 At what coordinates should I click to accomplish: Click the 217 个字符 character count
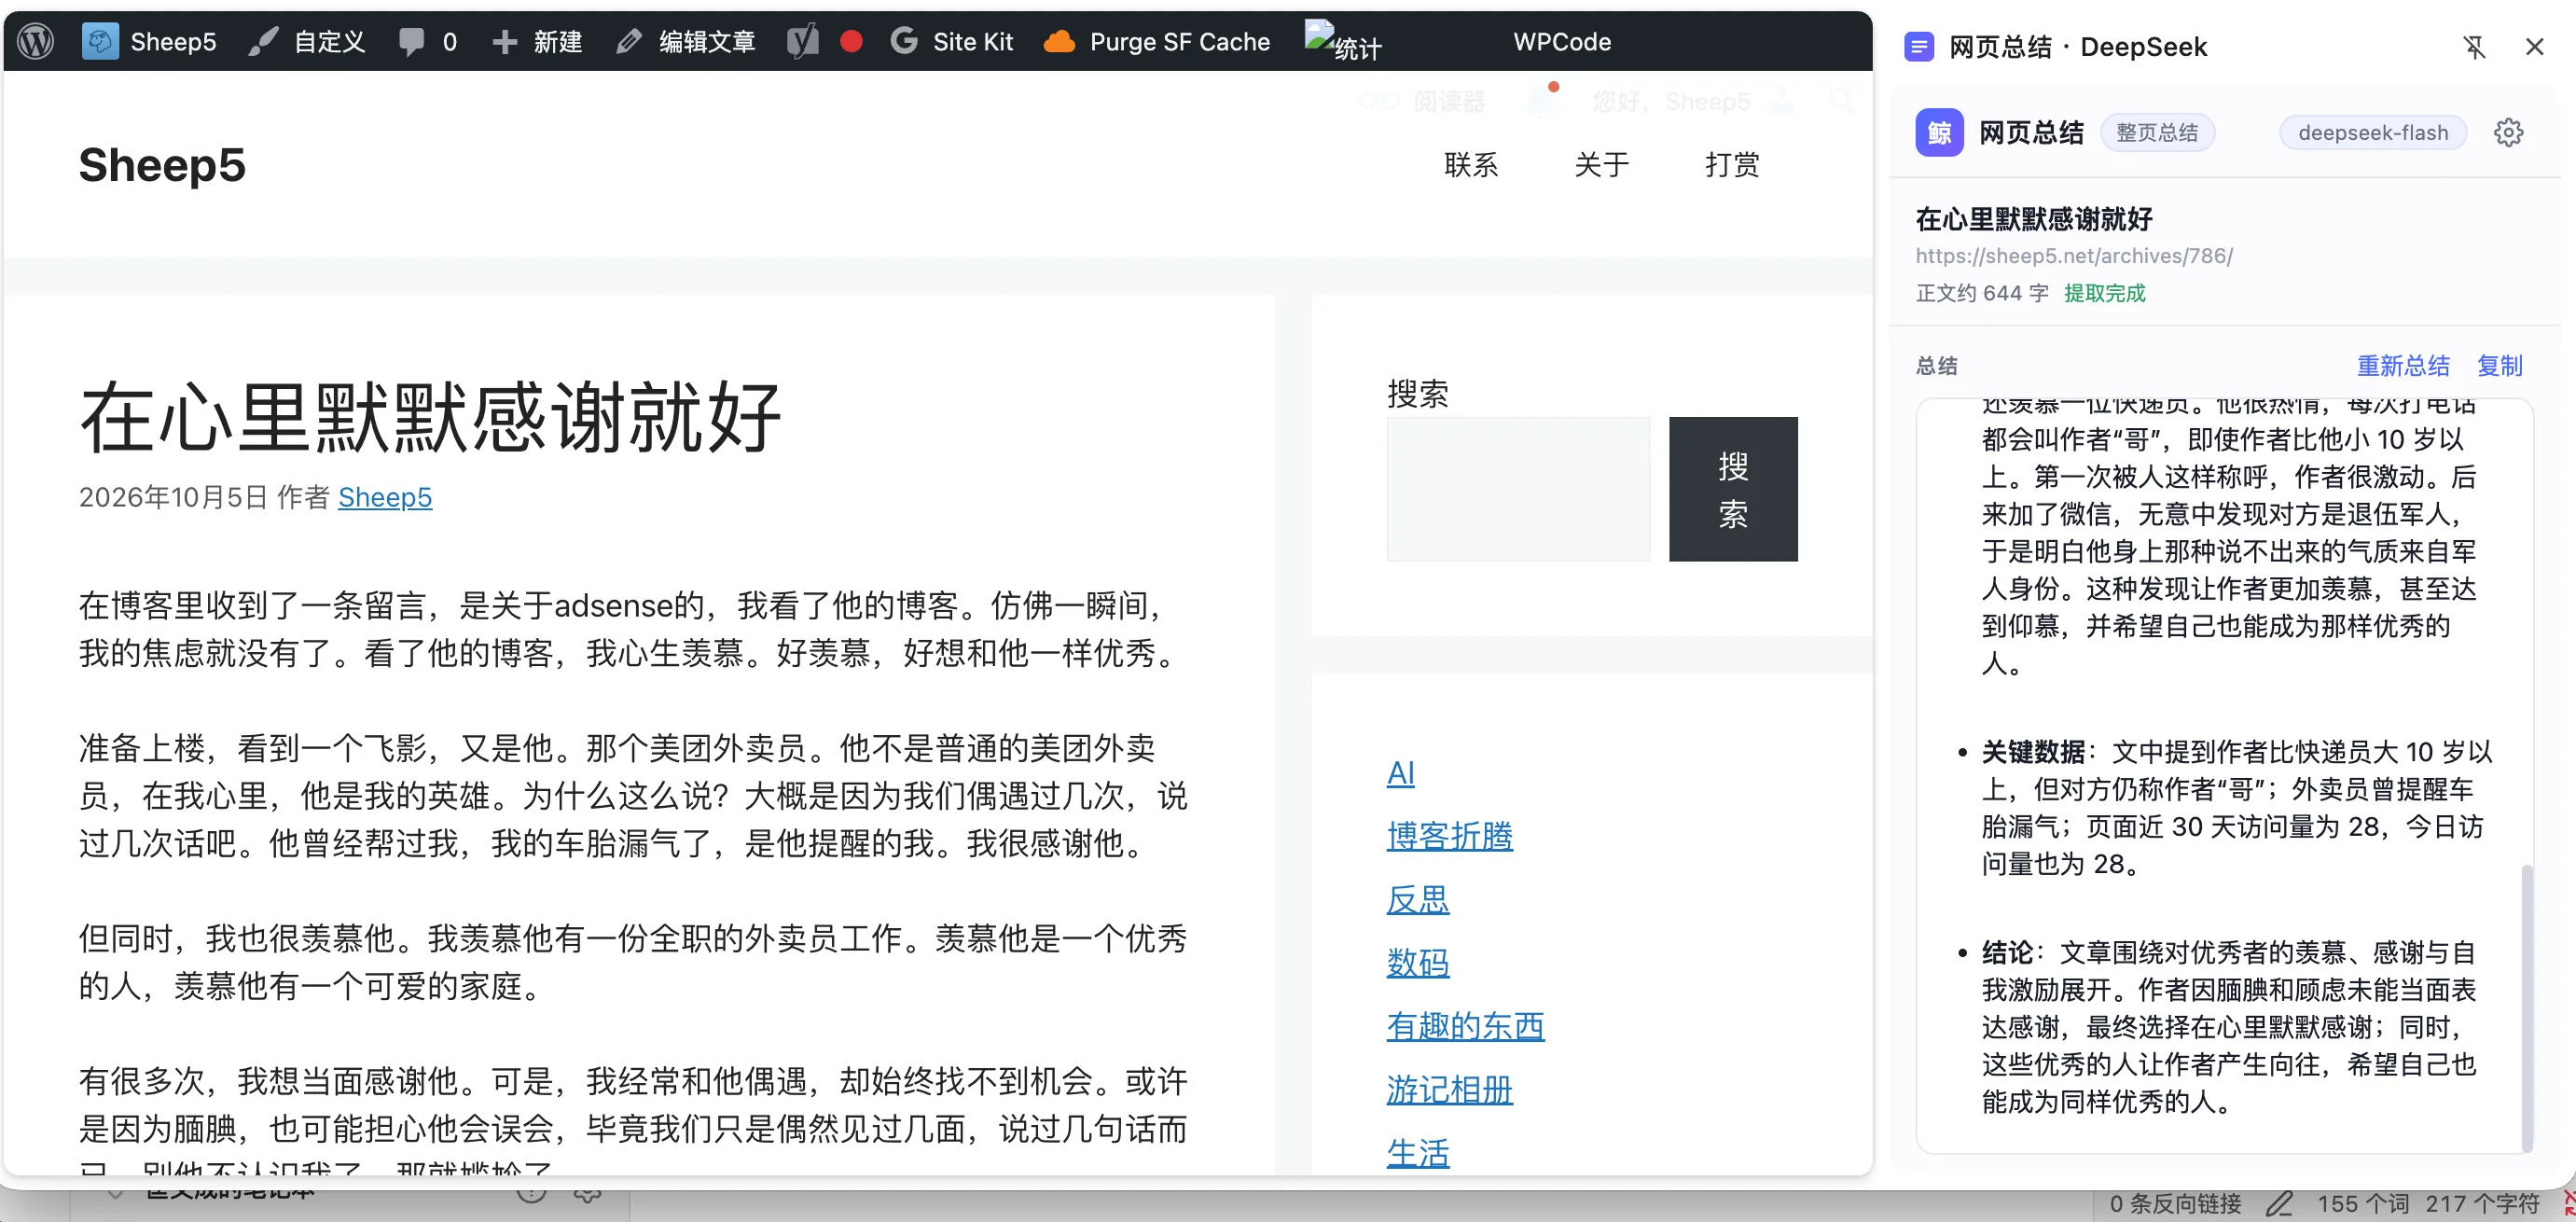2482,1203
